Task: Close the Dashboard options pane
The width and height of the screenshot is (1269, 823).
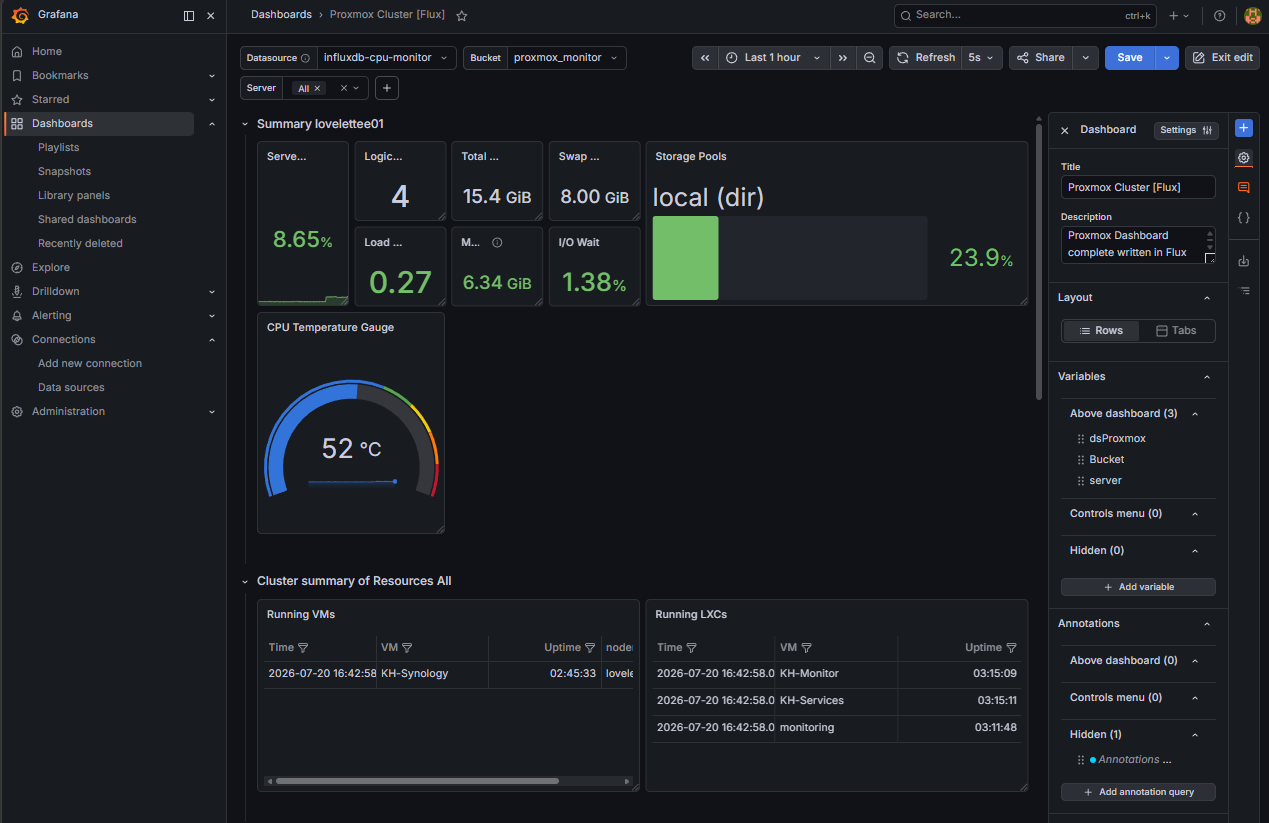Action: 1064,130
